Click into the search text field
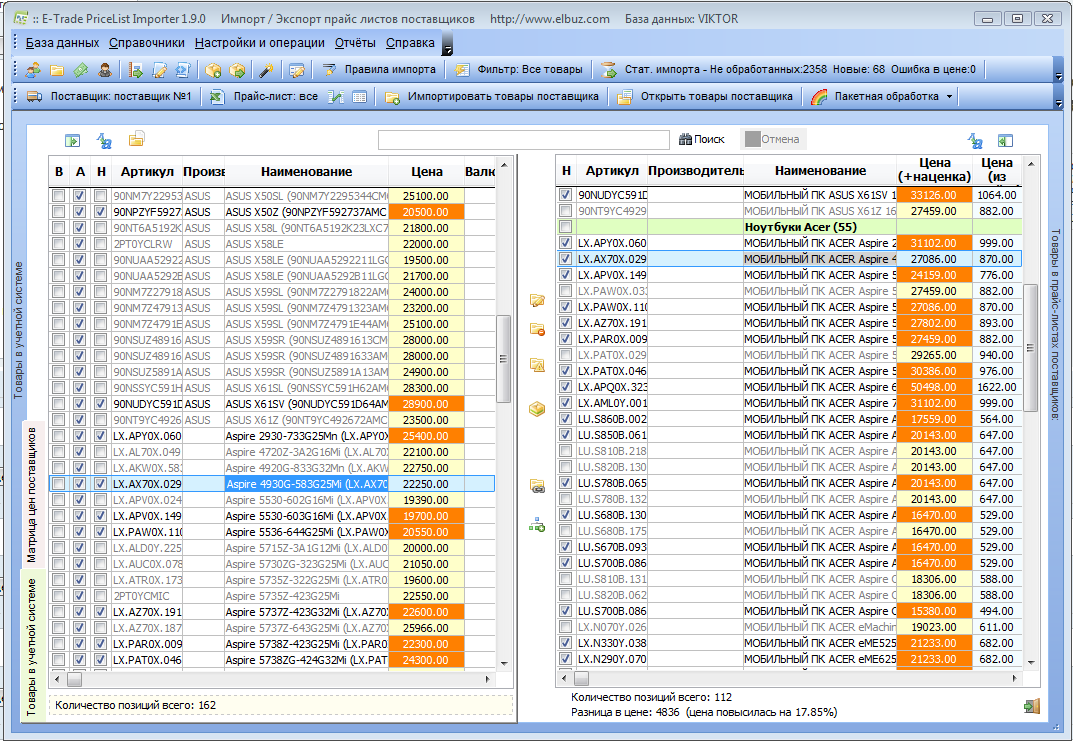Screen dimensions: 1073x742 tap(523, 140)
